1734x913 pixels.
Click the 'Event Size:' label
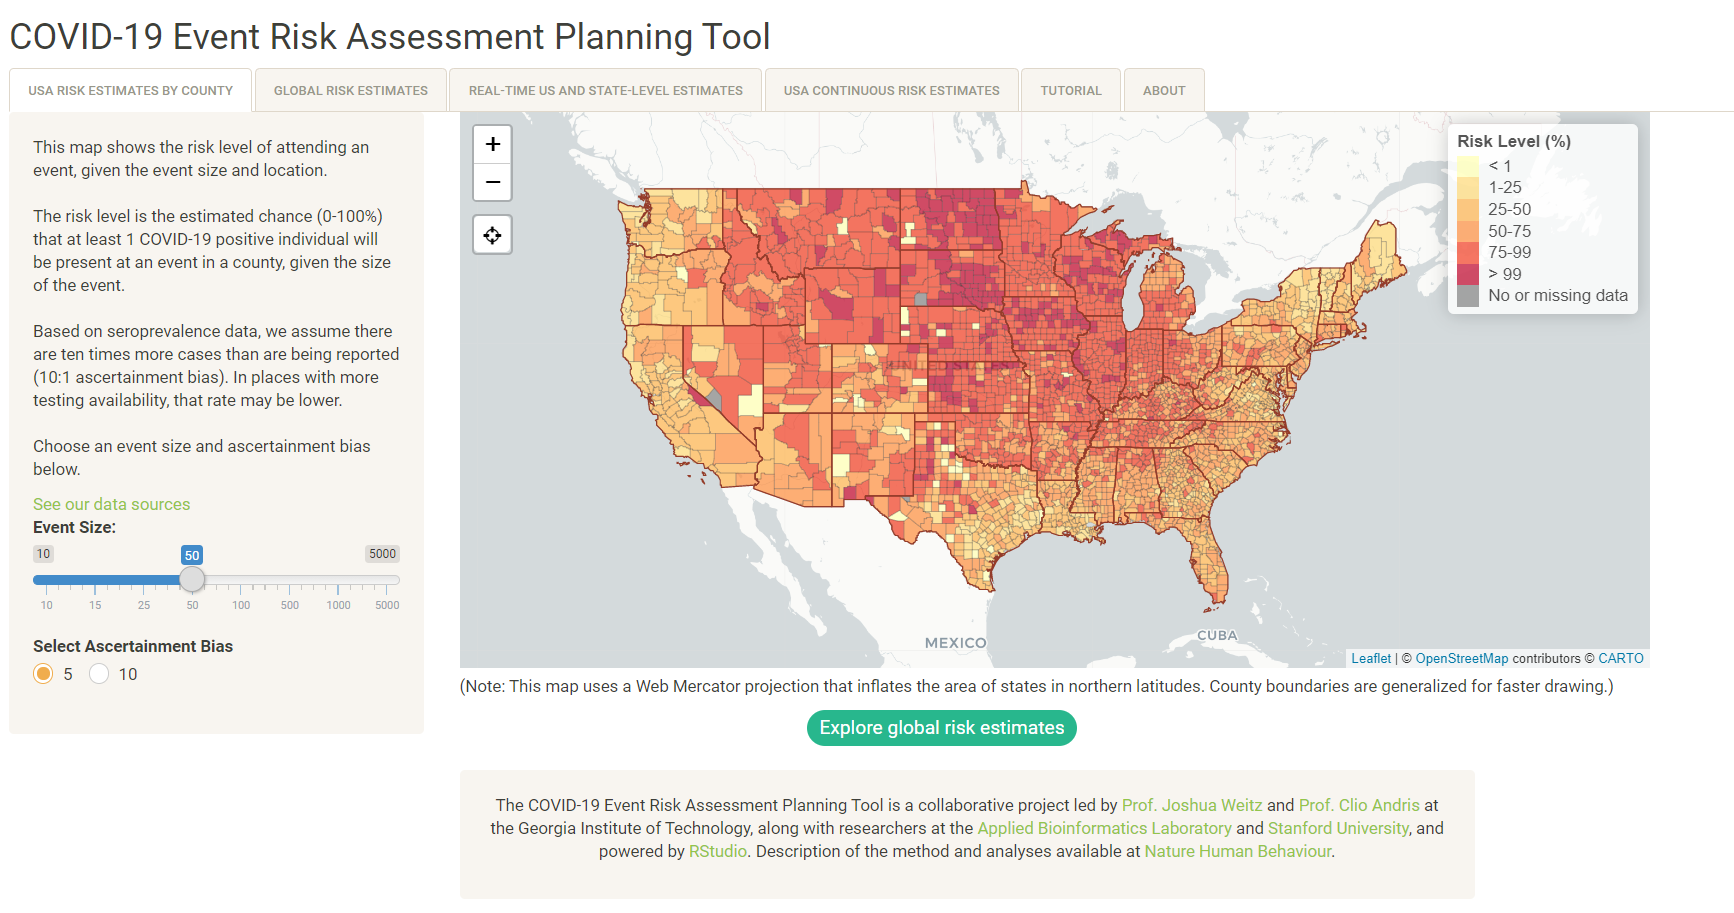[74, 527]
